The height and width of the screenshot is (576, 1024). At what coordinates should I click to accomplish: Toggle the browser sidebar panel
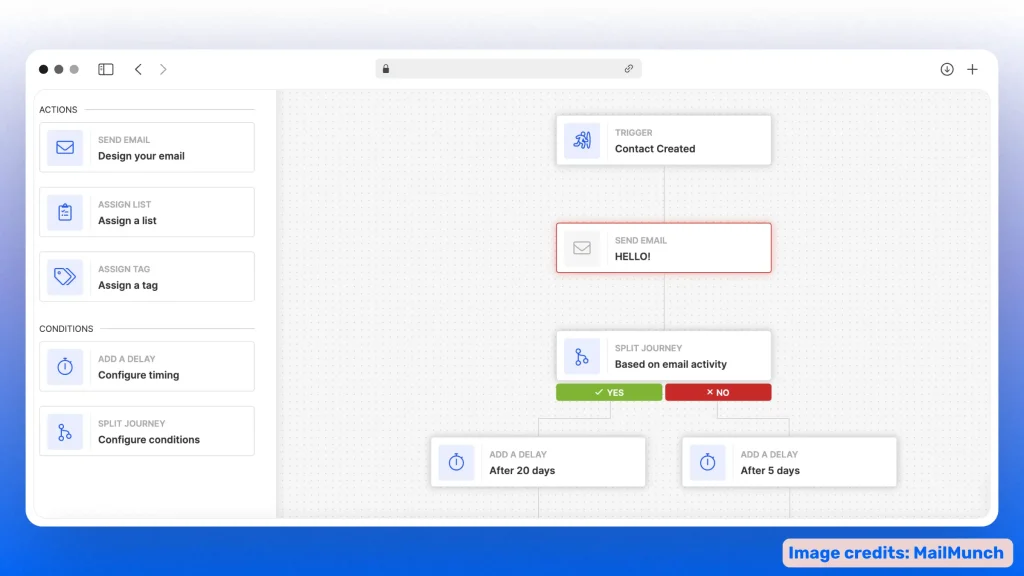tap(105, 68)
